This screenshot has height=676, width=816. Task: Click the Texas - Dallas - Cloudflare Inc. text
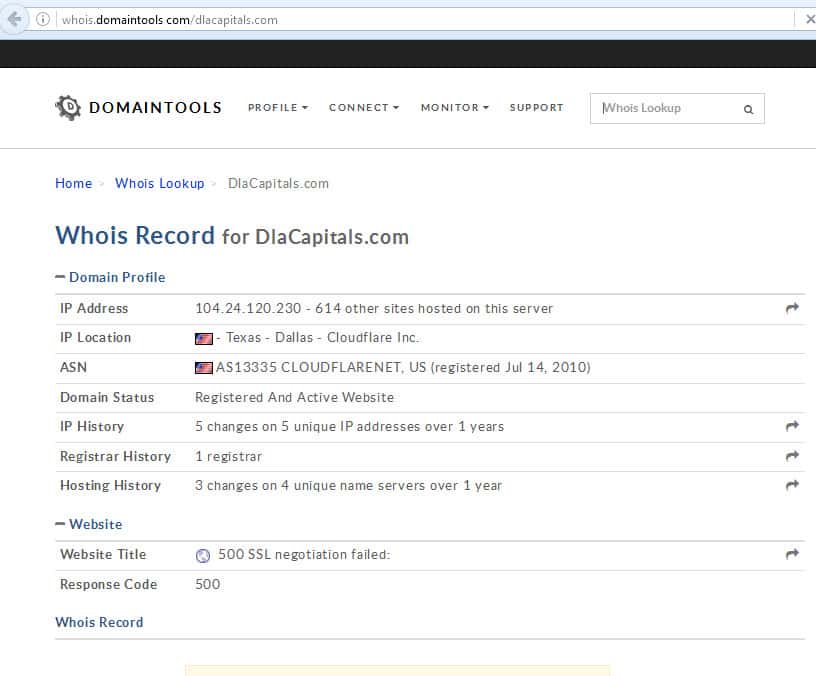[322, 337]
